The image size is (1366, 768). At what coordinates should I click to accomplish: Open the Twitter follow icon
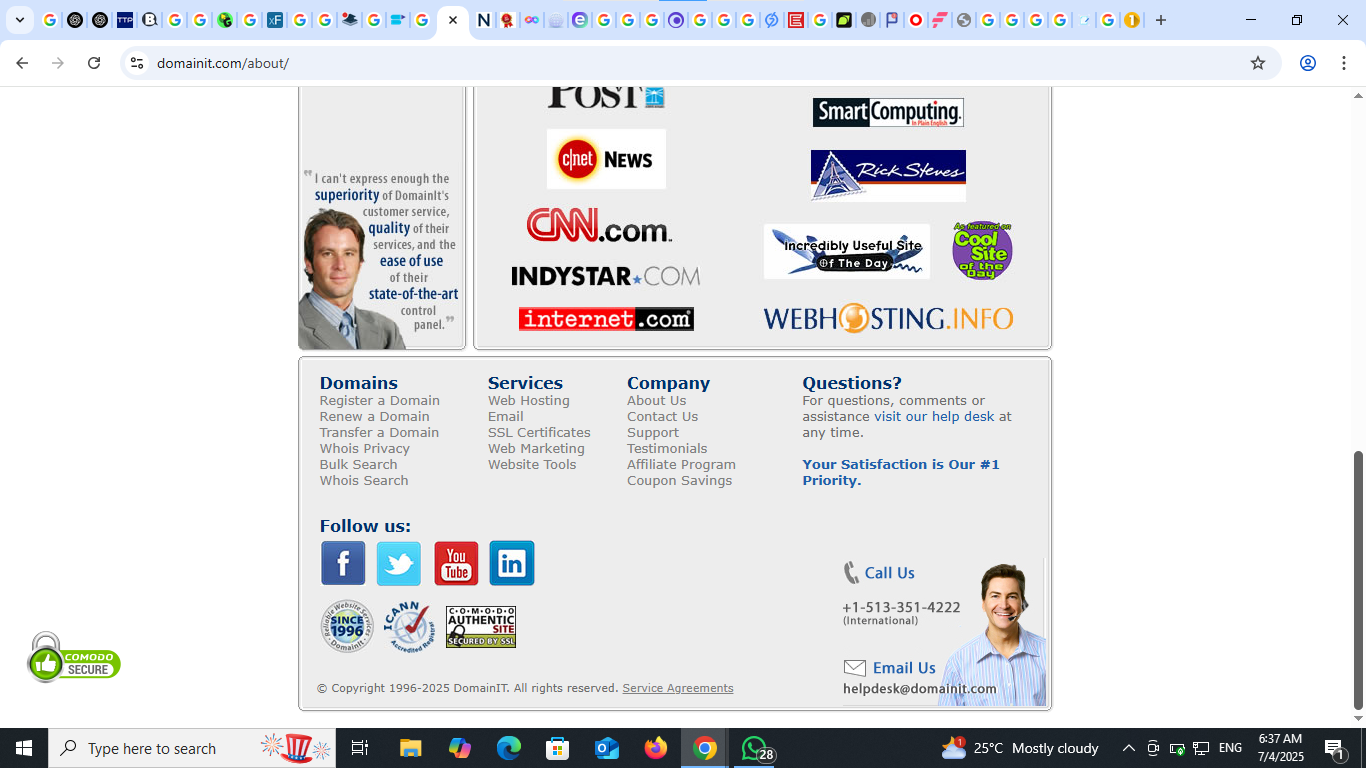[399, 563]
